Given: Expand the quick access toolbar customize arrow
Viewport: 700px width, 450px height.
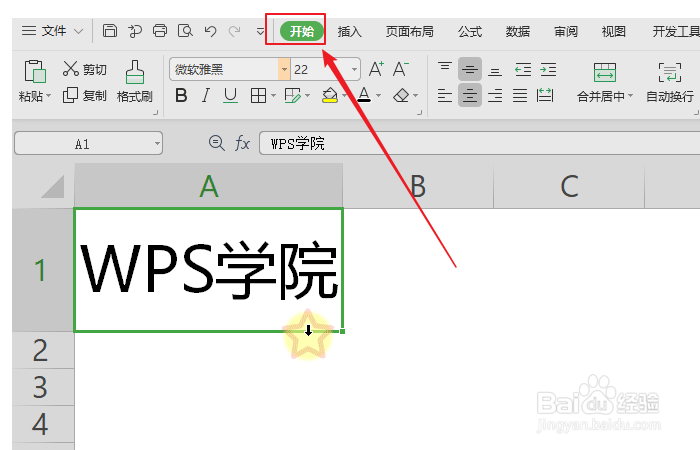Looking at the screenshot, I should 260,31.
